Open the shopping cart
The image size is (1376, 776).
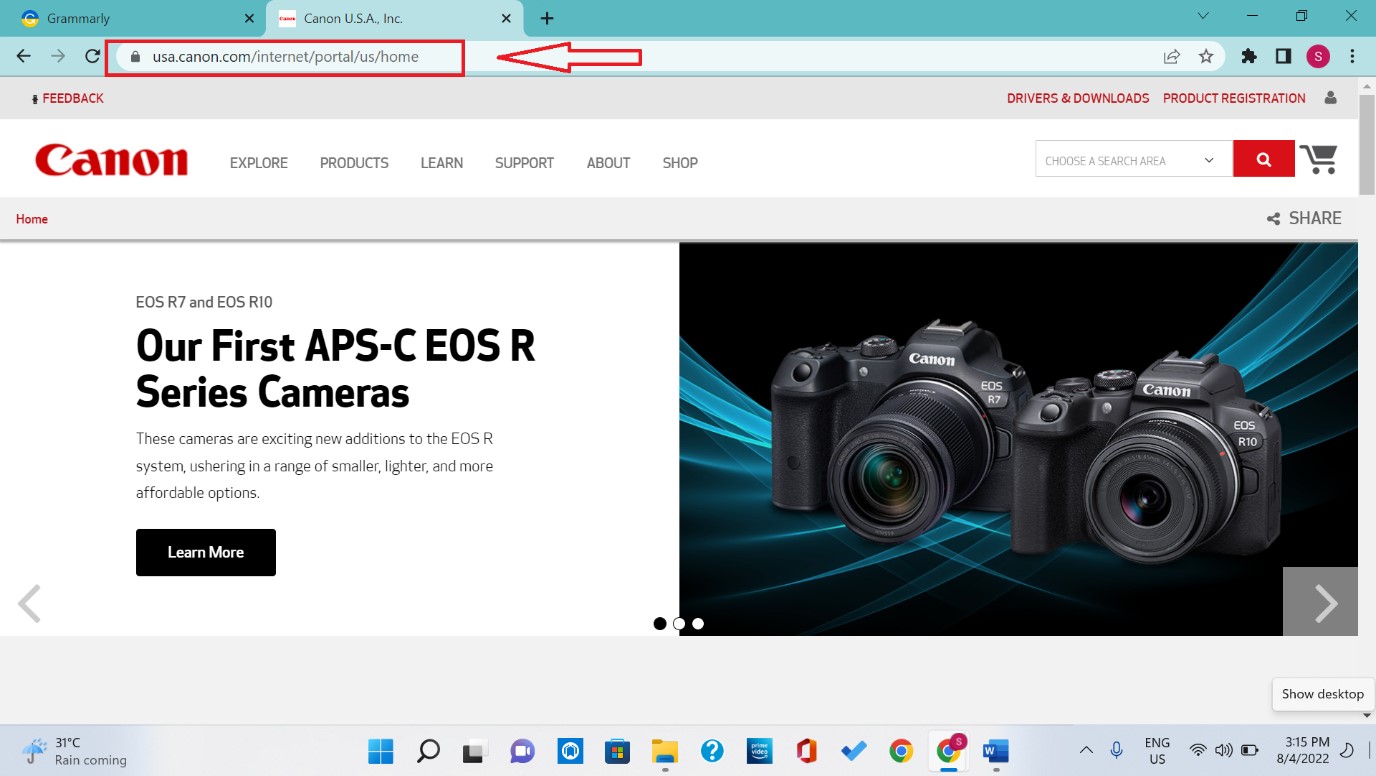tap(1320, 158)
